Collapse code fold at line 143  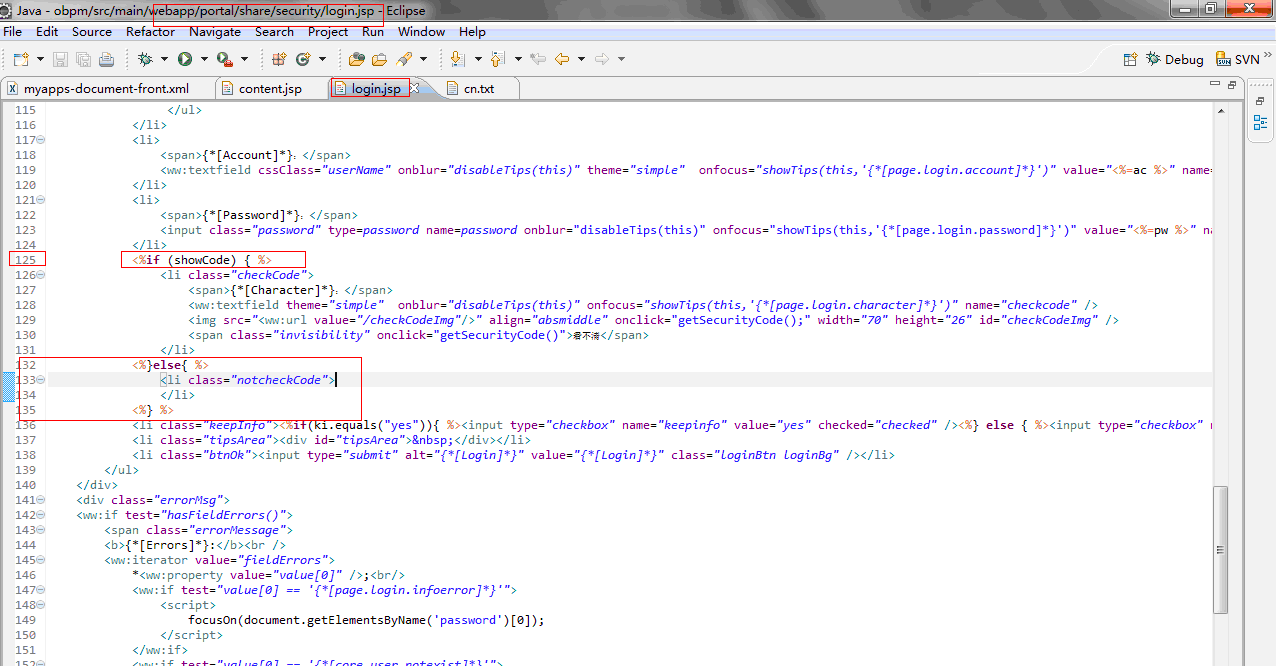[x=41, y=530]
